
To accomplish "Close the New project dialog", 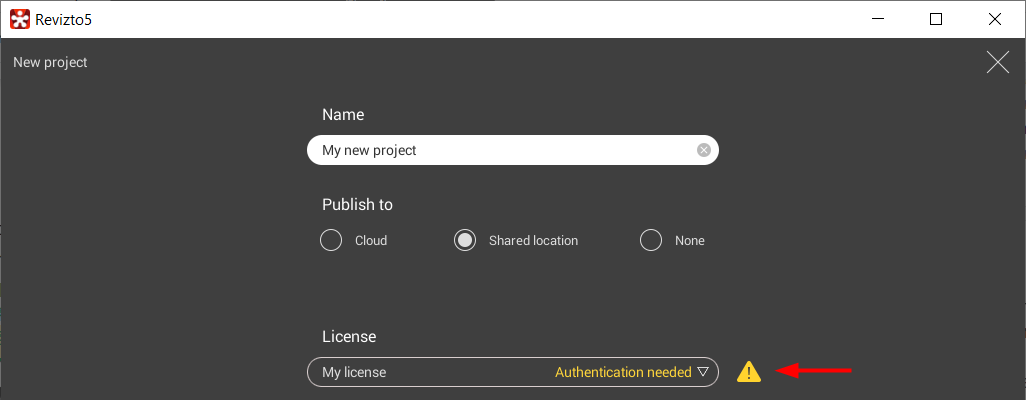I will (997, 63).
